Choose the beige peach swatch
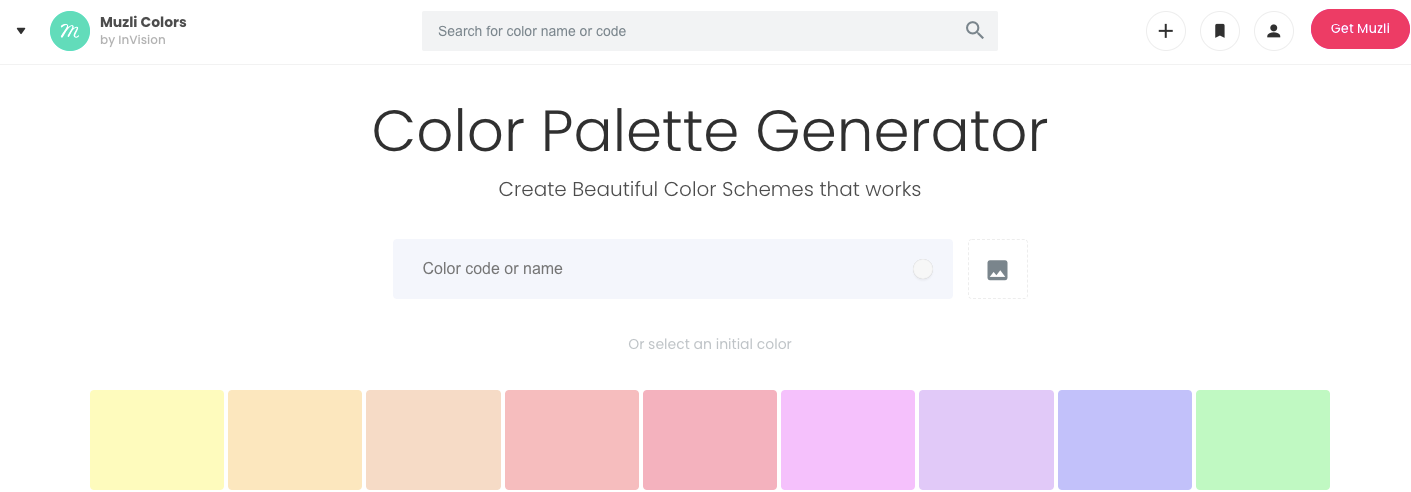The image size is (1411, 492). [x=433, y=440]
